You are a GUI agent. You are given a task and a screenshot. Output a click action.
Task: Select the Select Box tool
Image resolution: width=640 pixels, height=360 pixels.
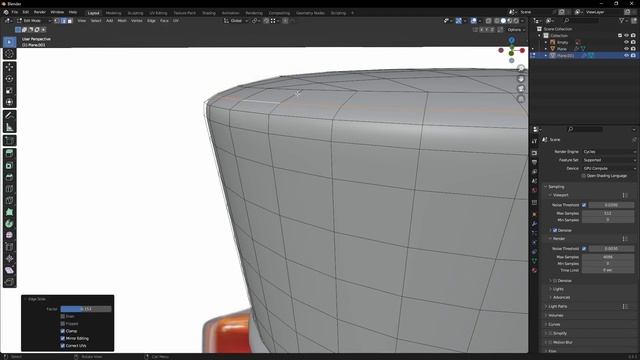pos(9,42)
